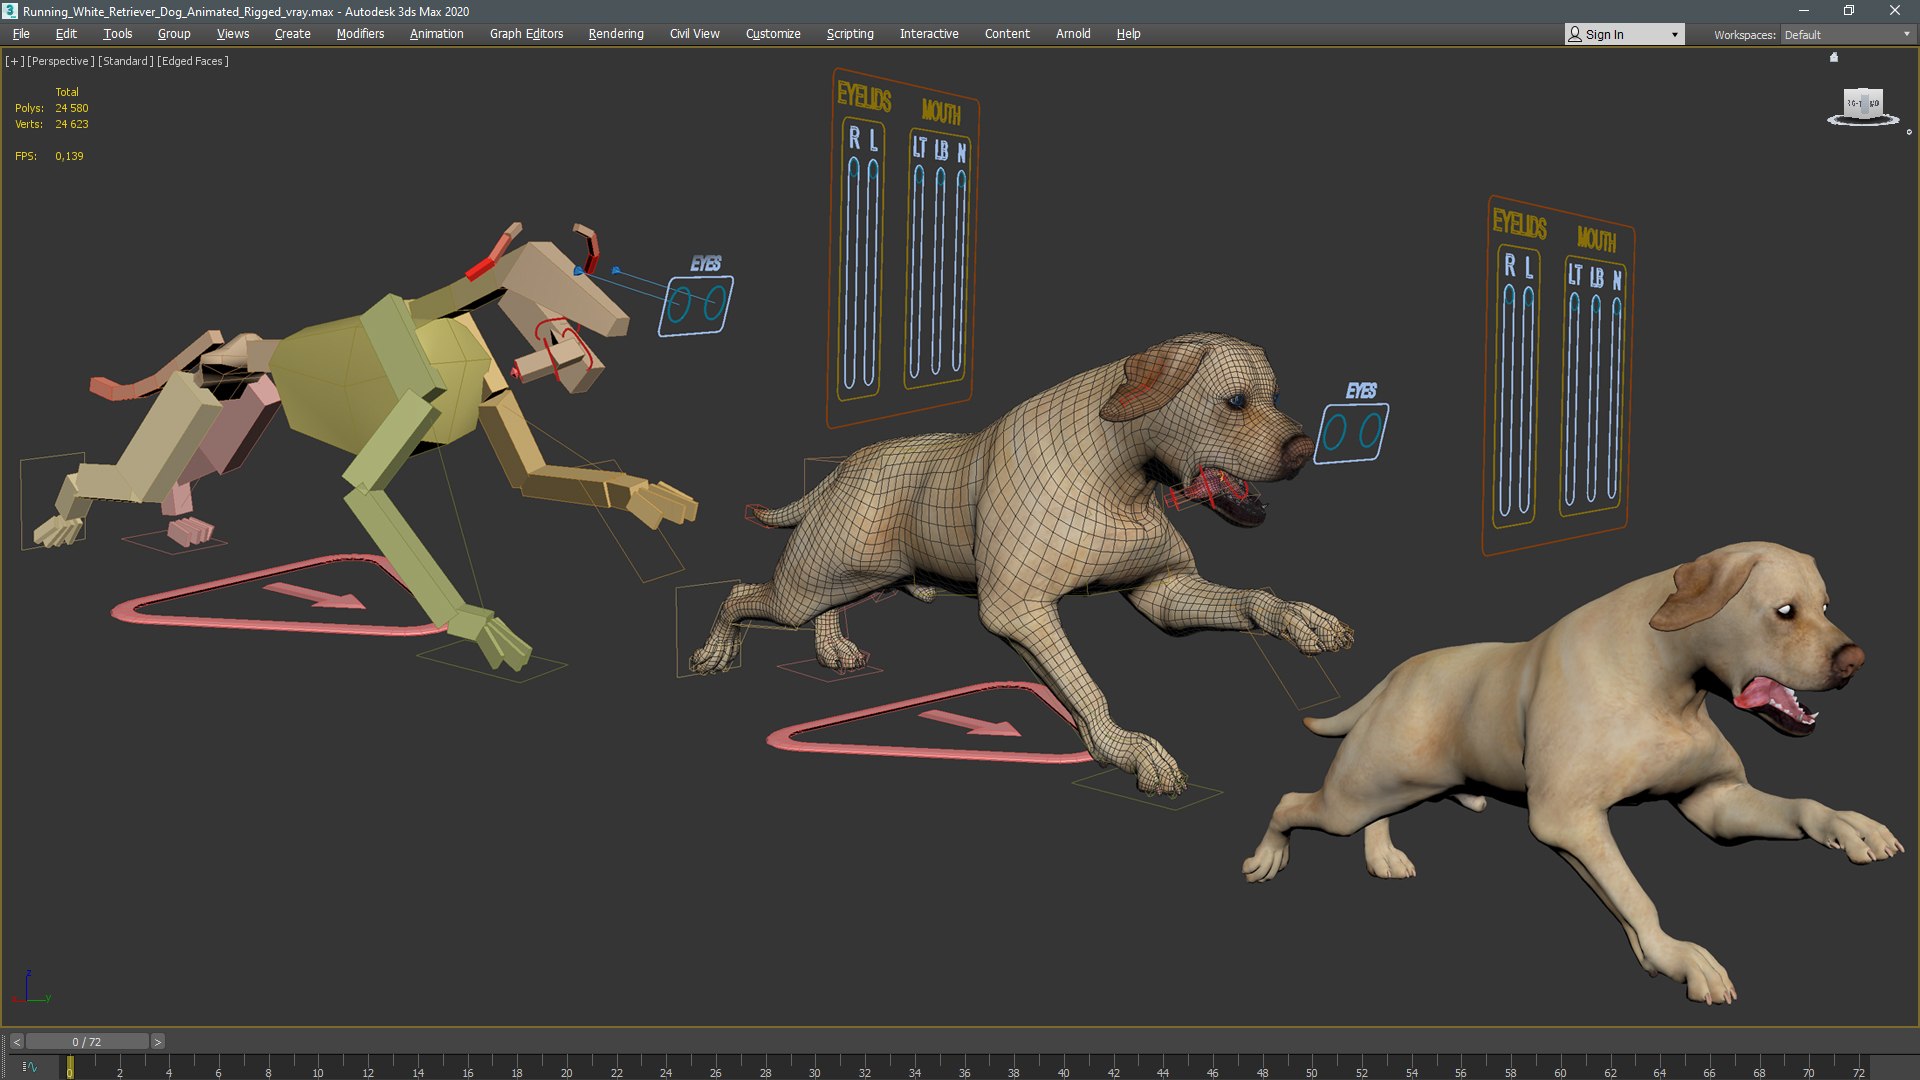This screenshot has height=1080, width=1920.
Task: Open the Scripting menu
Action: pyautogui.click(x=850, y=34)
